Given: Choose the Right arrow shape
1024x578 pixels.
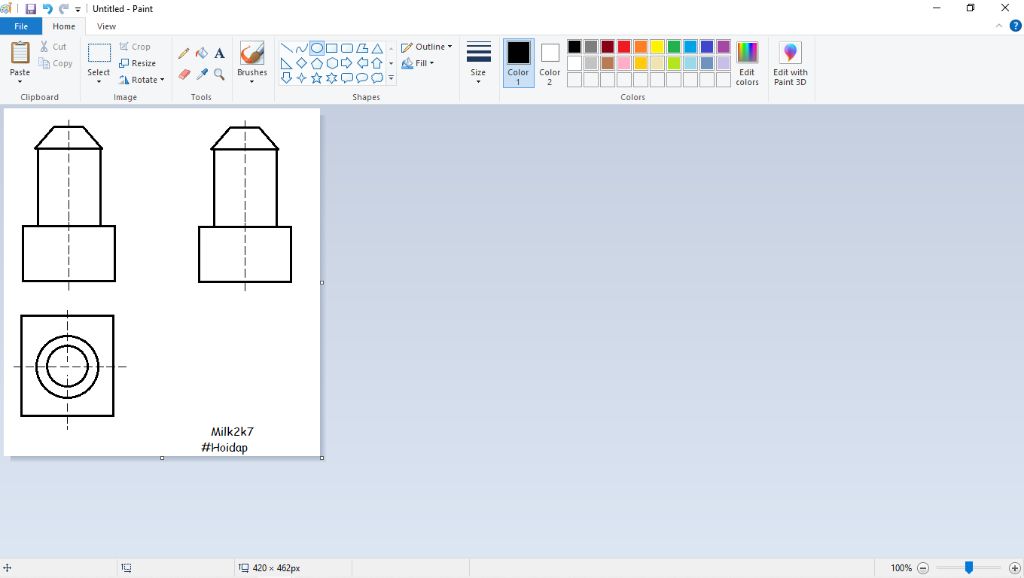Looking at the screenshot, I should click(x=347, y=63).
